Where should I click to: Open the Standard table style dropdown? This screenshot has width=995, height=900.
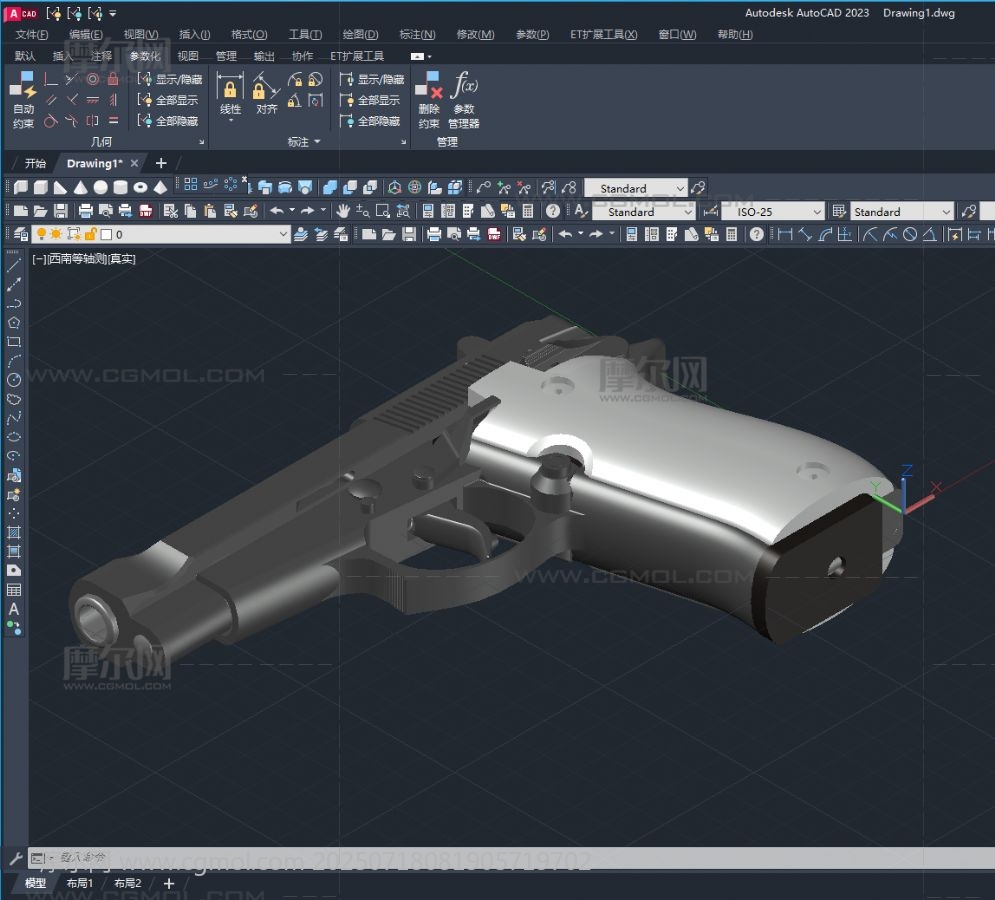(946, 211)
